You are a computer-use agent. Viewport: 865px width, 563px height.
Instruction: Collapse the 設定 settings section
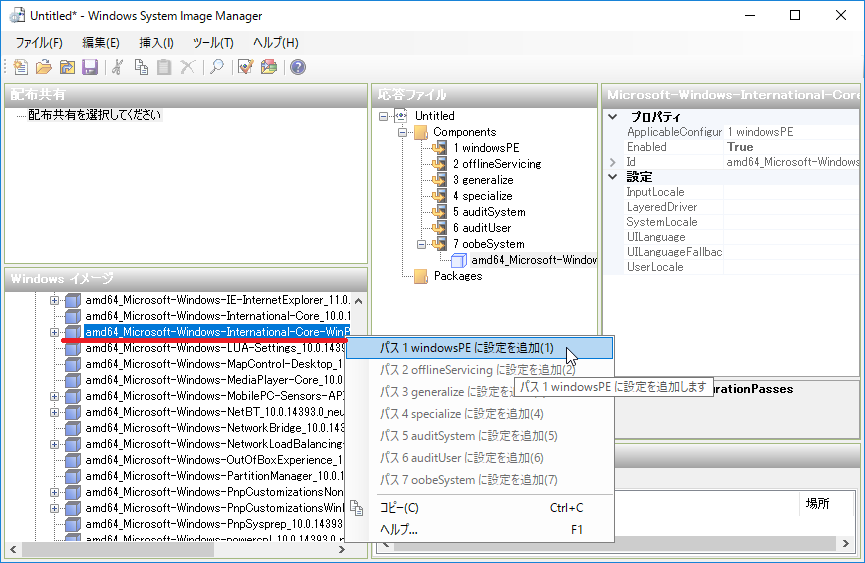click(x=612, y=177)
